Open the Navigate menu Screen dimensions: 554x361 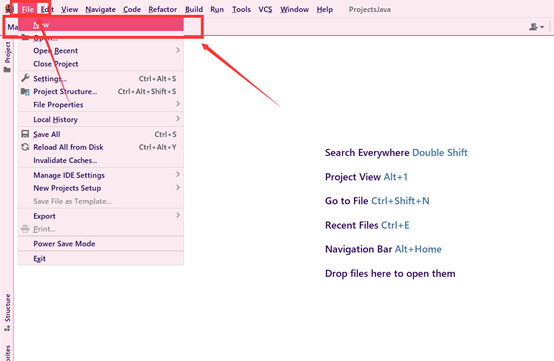pos(100,10)
